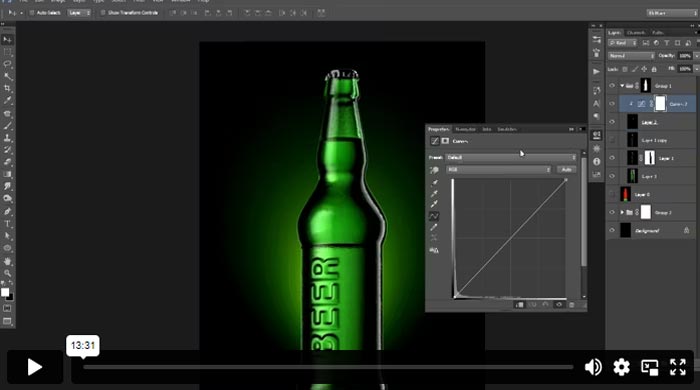The height and width of the screenshot is (390, 700).
Task: Expand the Group 2 folder
Action: click(622, 212)
